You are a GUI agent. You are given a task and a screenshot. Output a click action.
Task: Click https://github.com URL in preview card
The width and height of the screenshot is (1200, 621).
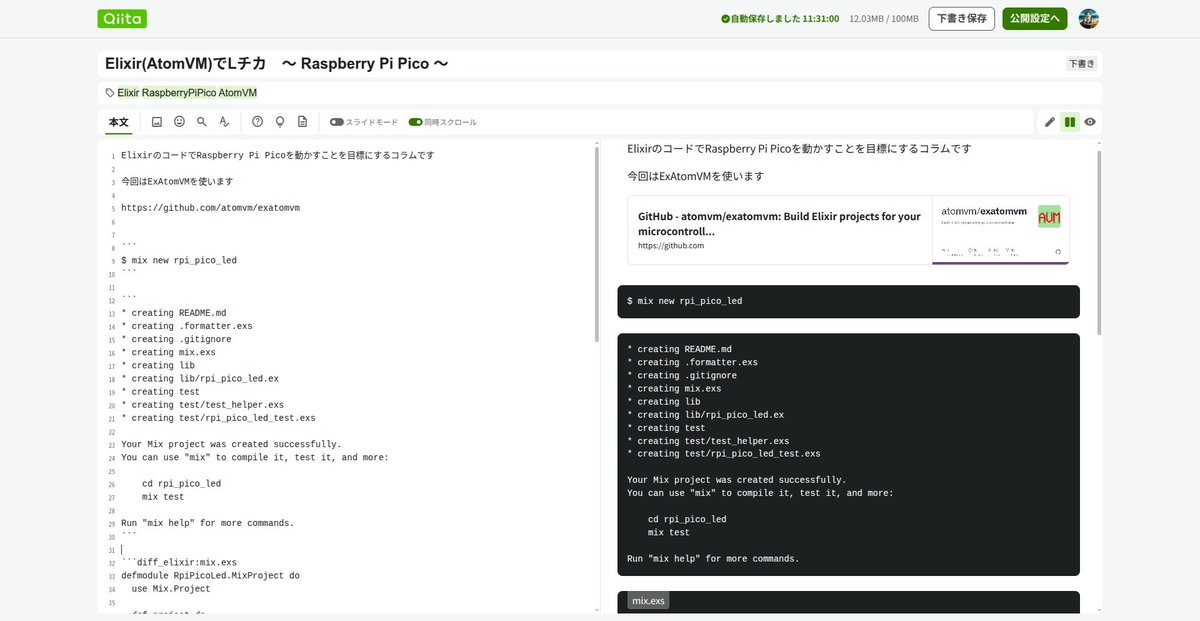coord(671,245)
